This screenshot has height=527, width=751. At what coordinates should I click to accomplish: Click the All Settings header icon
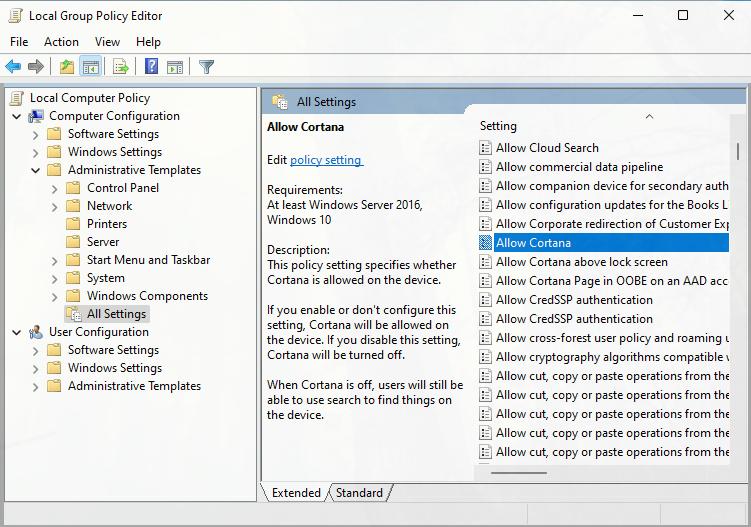[x=280, y=102]
